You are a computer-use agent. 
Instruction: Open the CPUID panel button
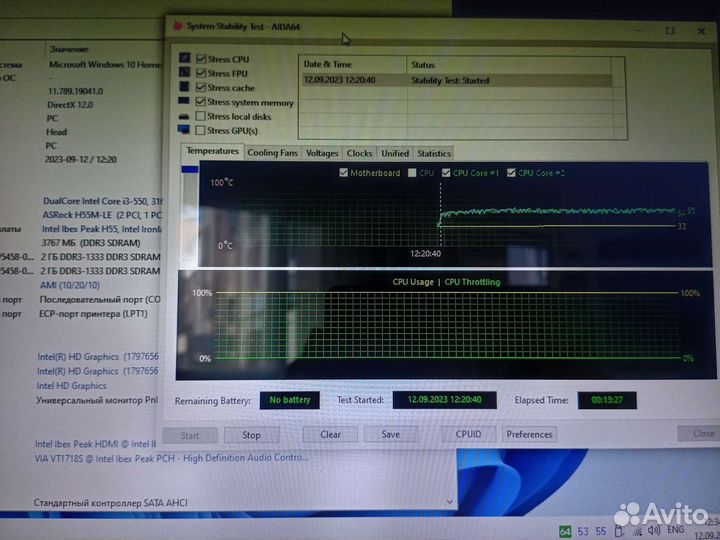point(468,434)
